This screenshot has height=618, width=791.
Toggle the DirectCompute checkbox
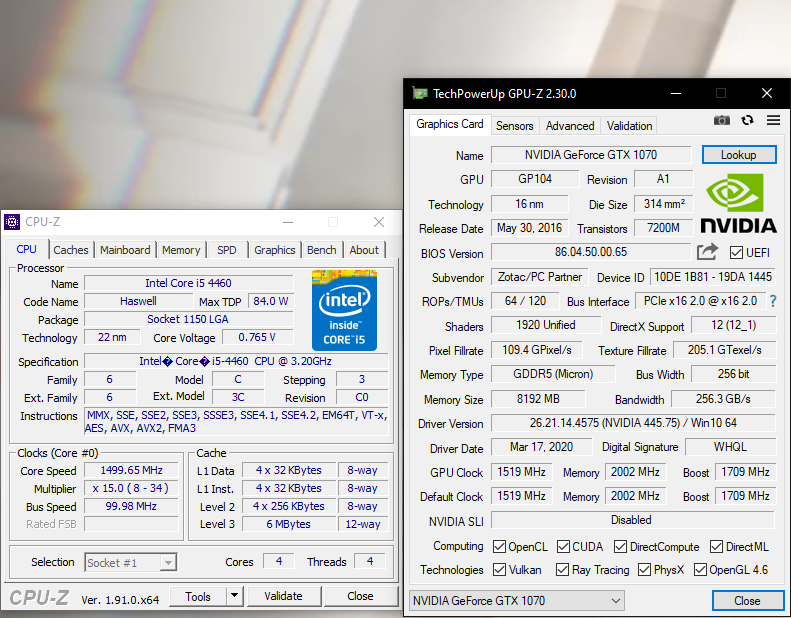620,546
